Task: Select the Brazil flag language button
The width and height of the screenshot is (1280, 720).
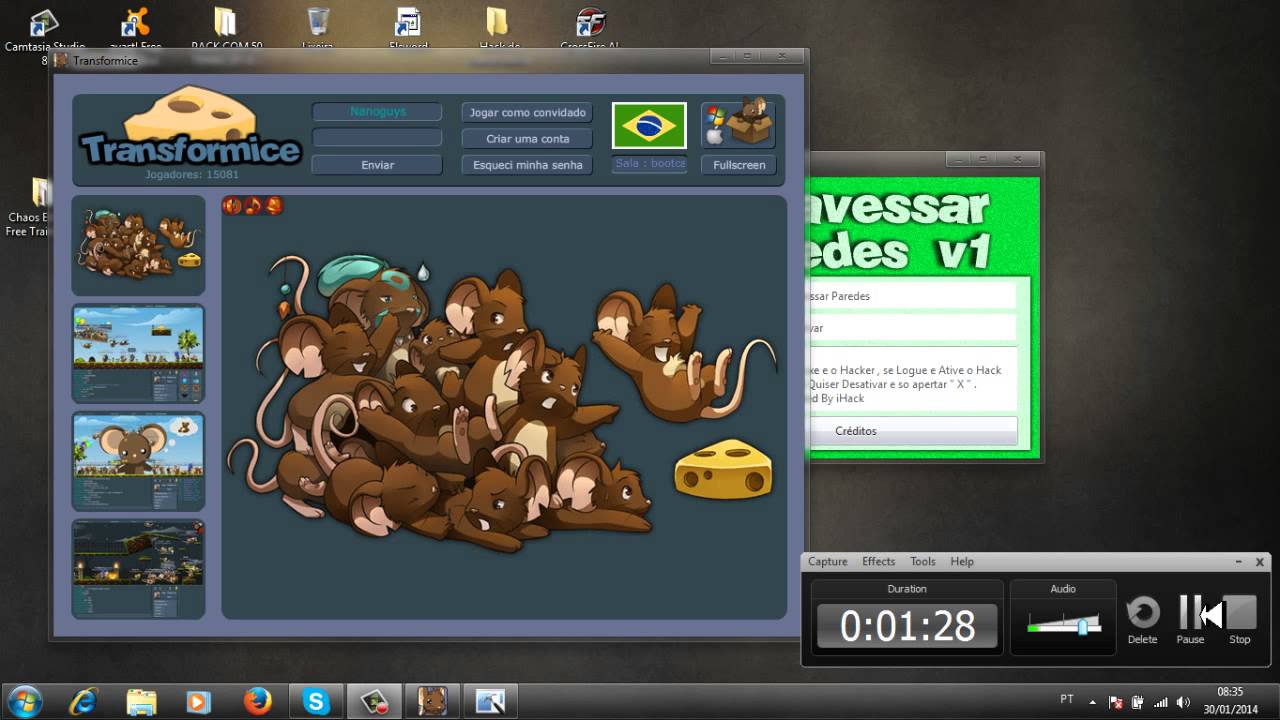Action: click(649, 125)
